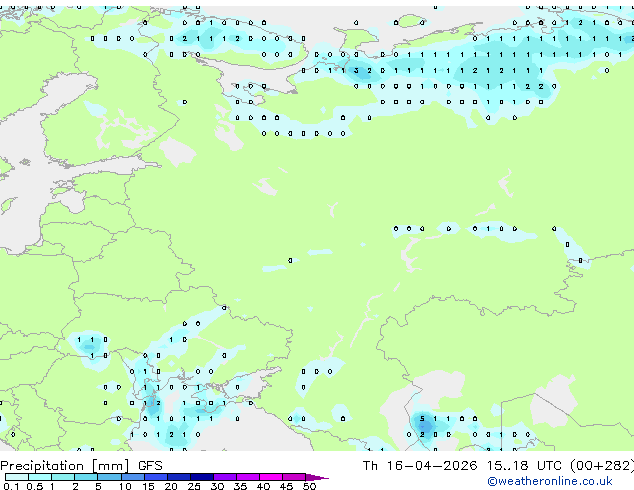Image resolution: width=634 pixels, height=490 pixels.
Task: Click the legend label '45'
Action: click(x=286, y=486)
